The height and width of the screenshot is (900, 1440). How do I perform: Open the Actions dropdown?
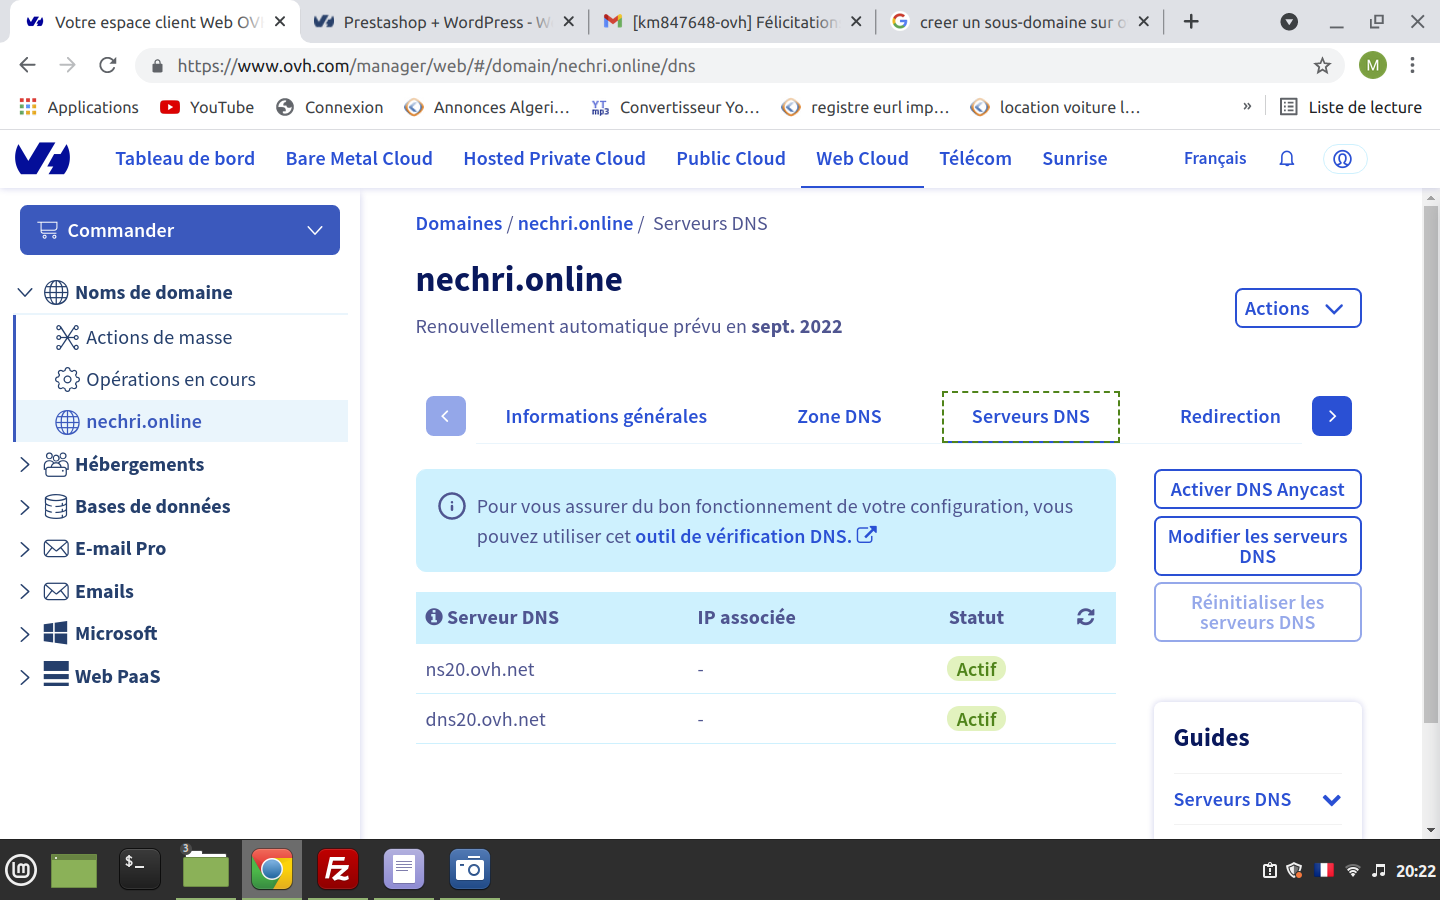pyautogui.click(x=1298, y=308)
